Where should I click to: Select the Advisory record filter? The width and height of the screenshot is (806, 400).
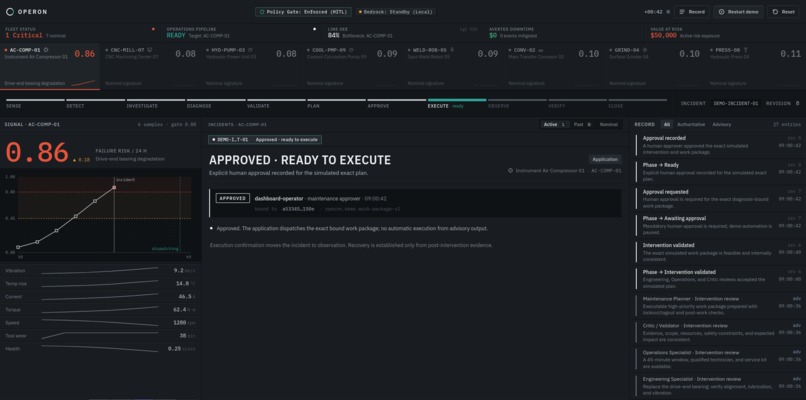(721, 124)
